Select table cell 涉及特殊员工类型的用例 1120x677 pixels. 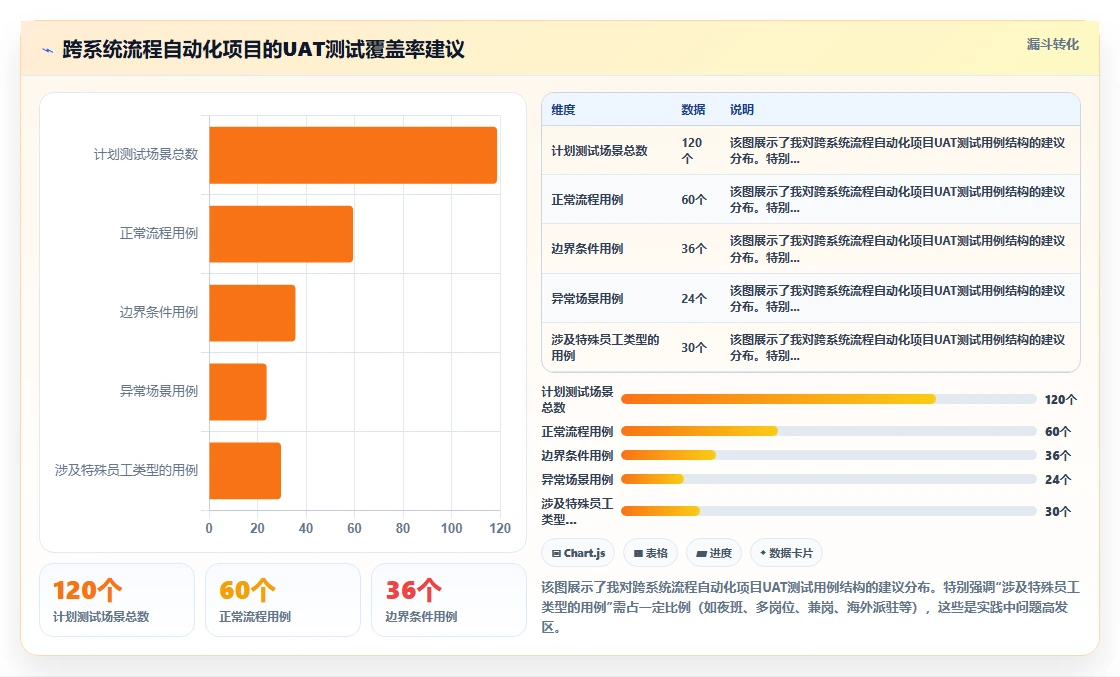605,347
